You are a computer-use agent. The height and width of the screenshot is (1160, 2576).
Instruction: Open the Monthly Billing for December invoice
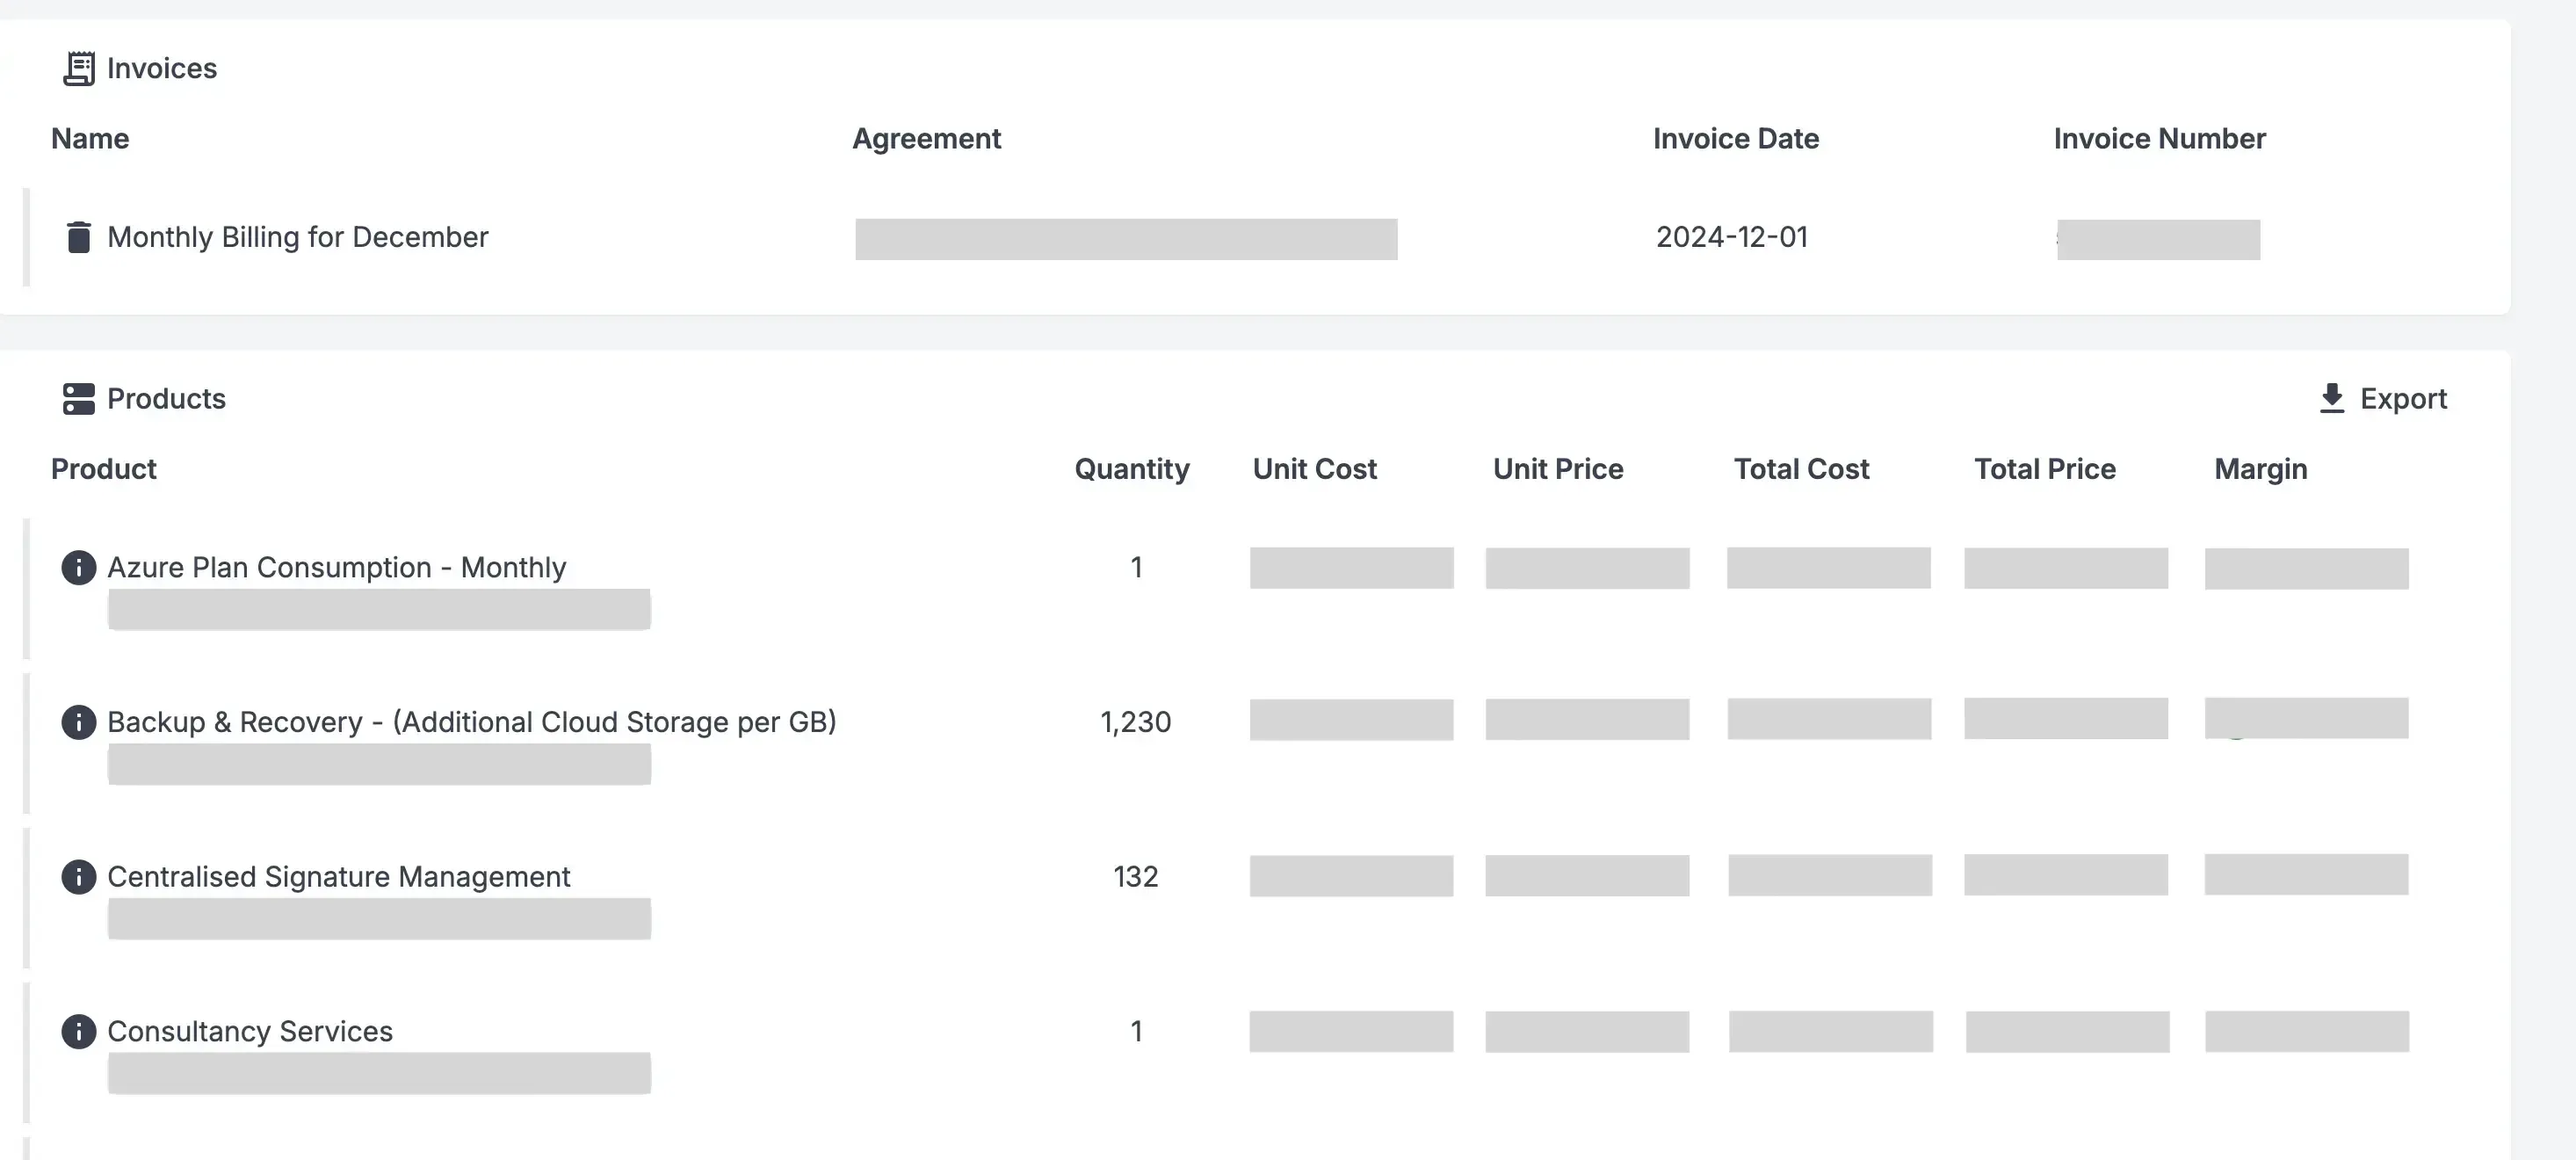click(x=297, y=237)
